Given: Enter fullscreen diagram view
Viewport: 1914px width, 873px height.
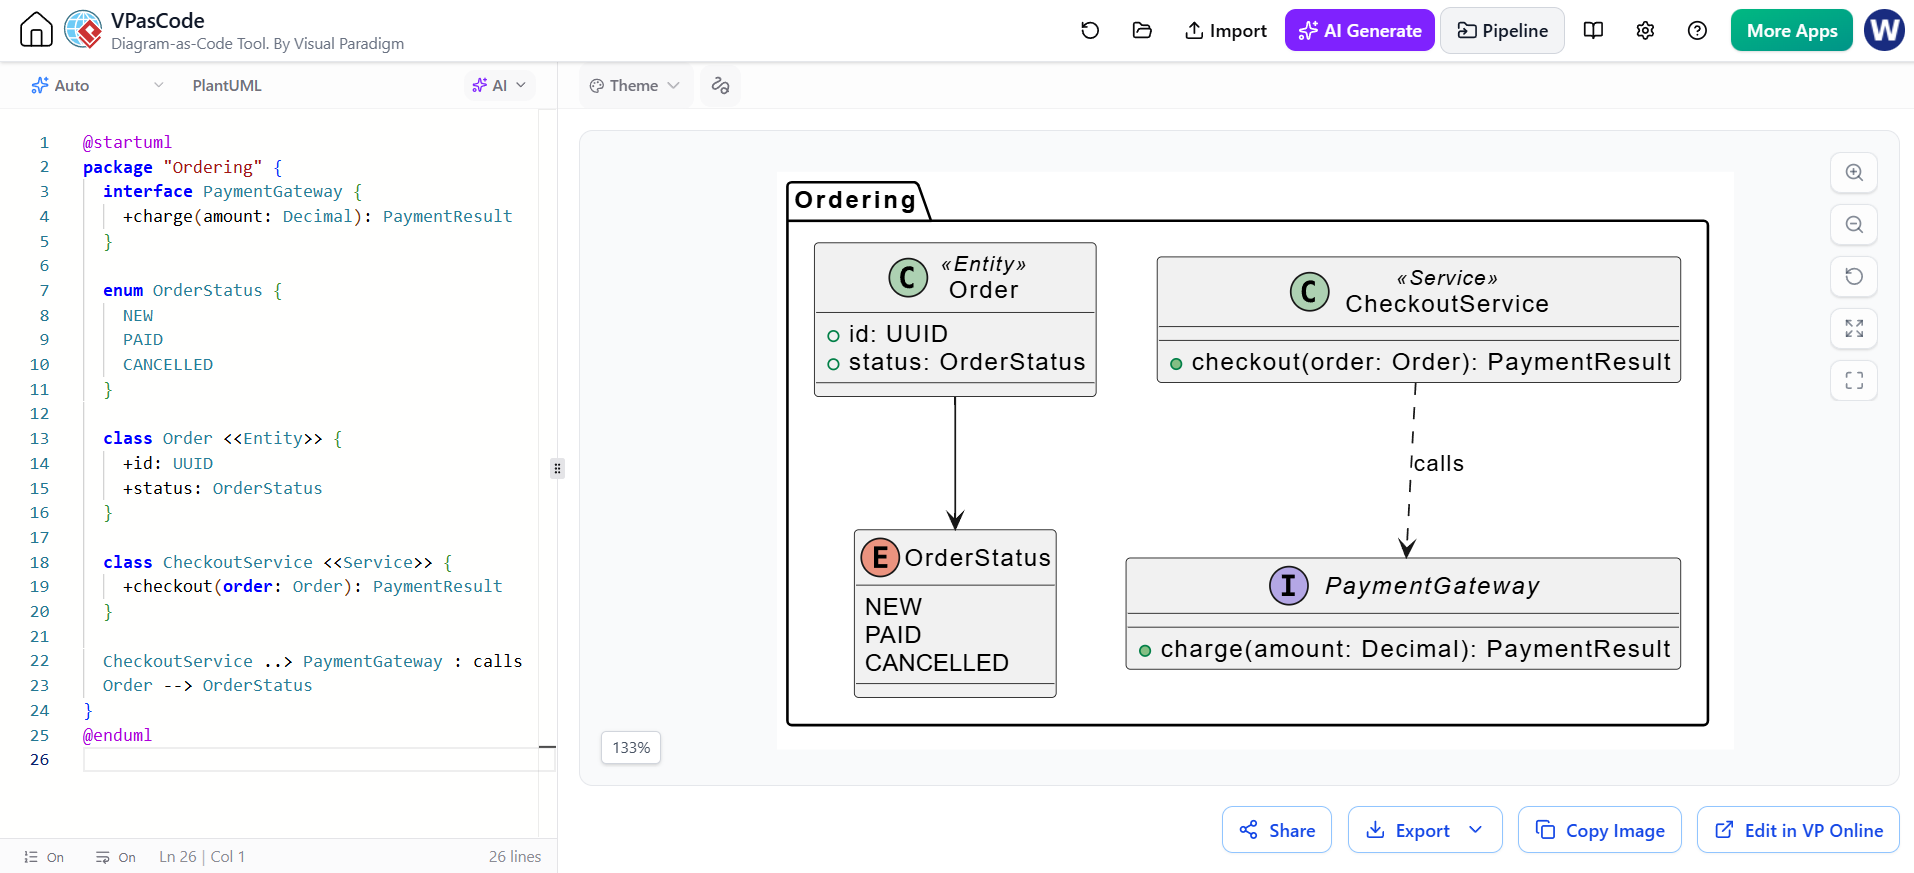Looking at the screenshot, I should (x=1854, y=381).
